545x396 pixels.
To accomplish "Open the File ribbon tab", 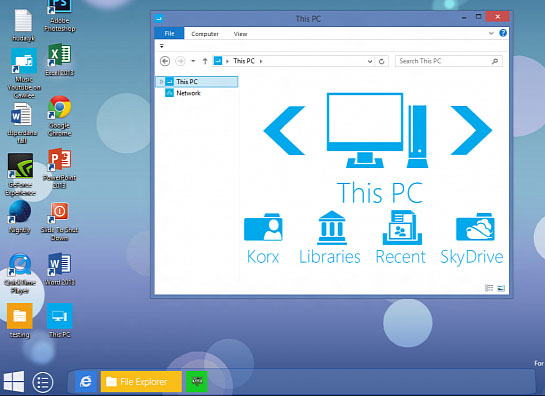I will 169,33.
